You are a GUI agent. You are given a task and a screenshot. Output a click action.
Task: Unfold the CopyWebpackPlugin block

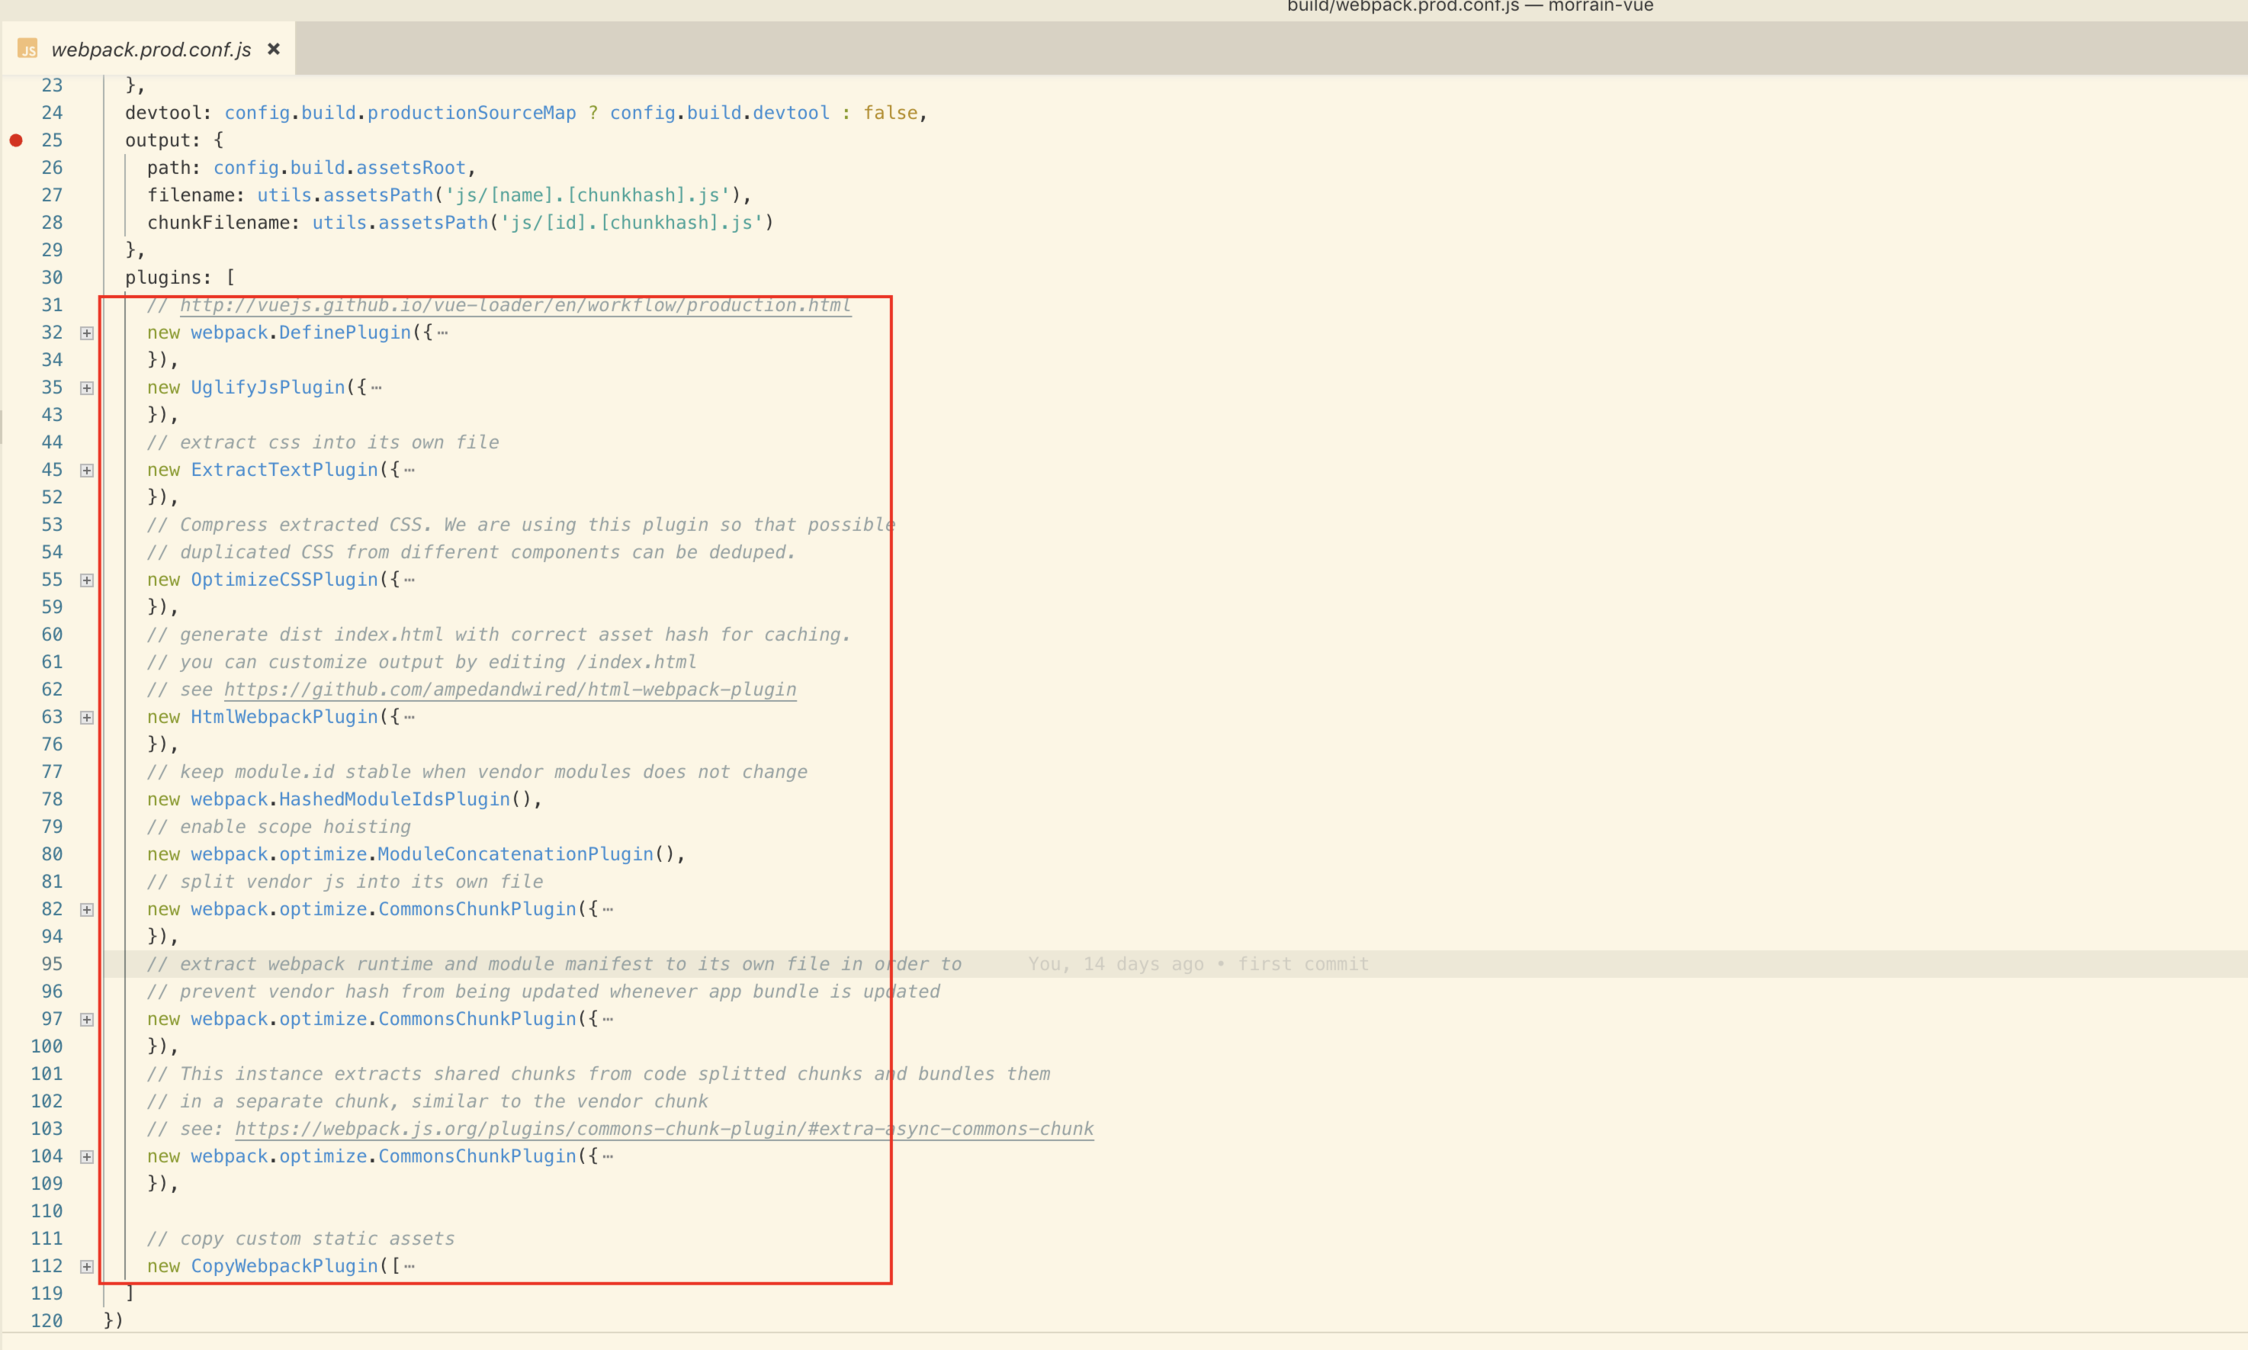(x=87, y=1266)
